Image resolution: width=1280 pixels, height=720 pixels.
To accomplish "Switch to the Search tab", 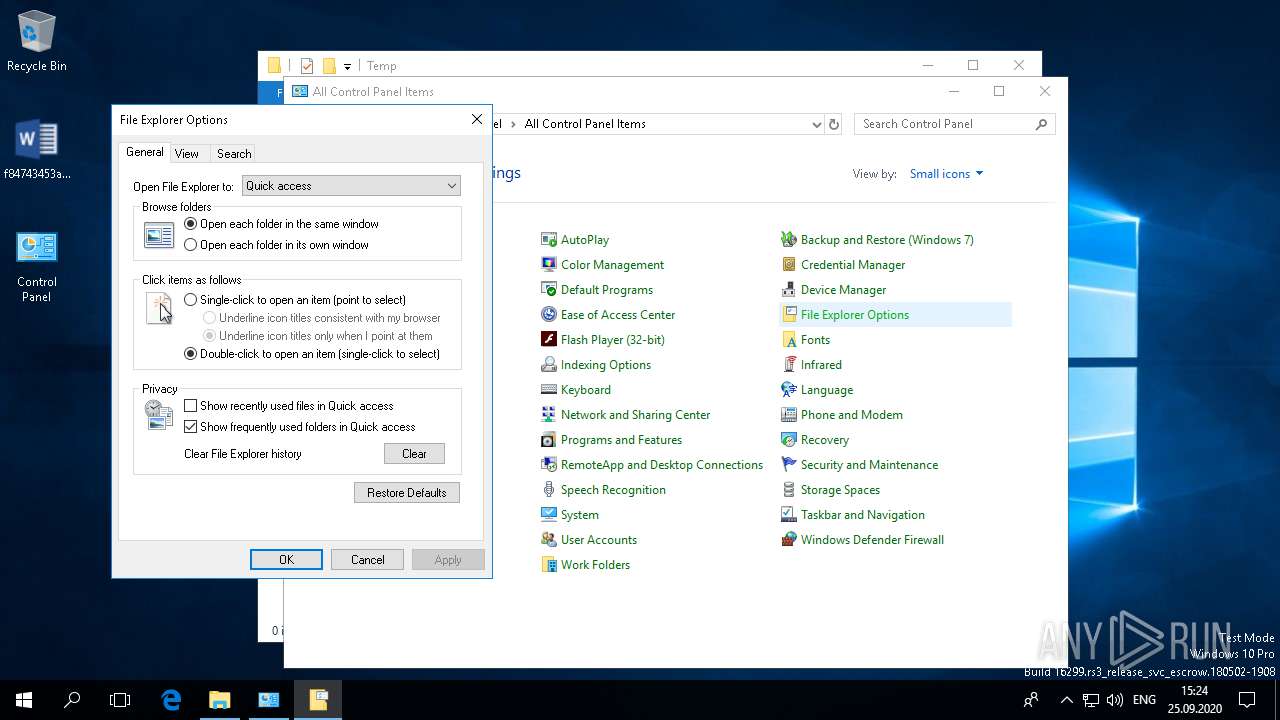I will [x=234, y=154].
